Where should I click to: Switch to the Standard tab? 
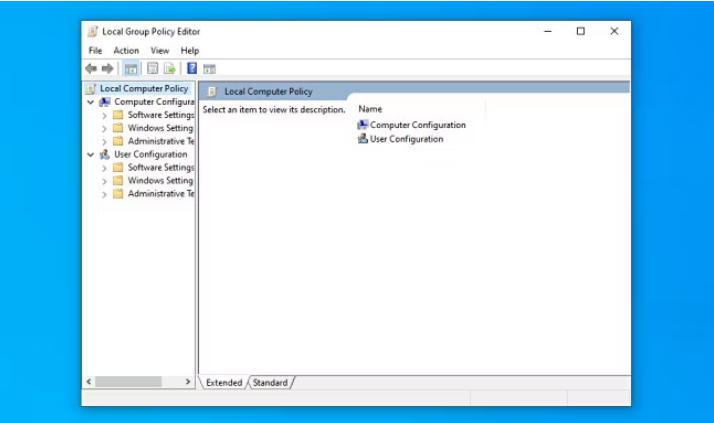tap(270, 382)
